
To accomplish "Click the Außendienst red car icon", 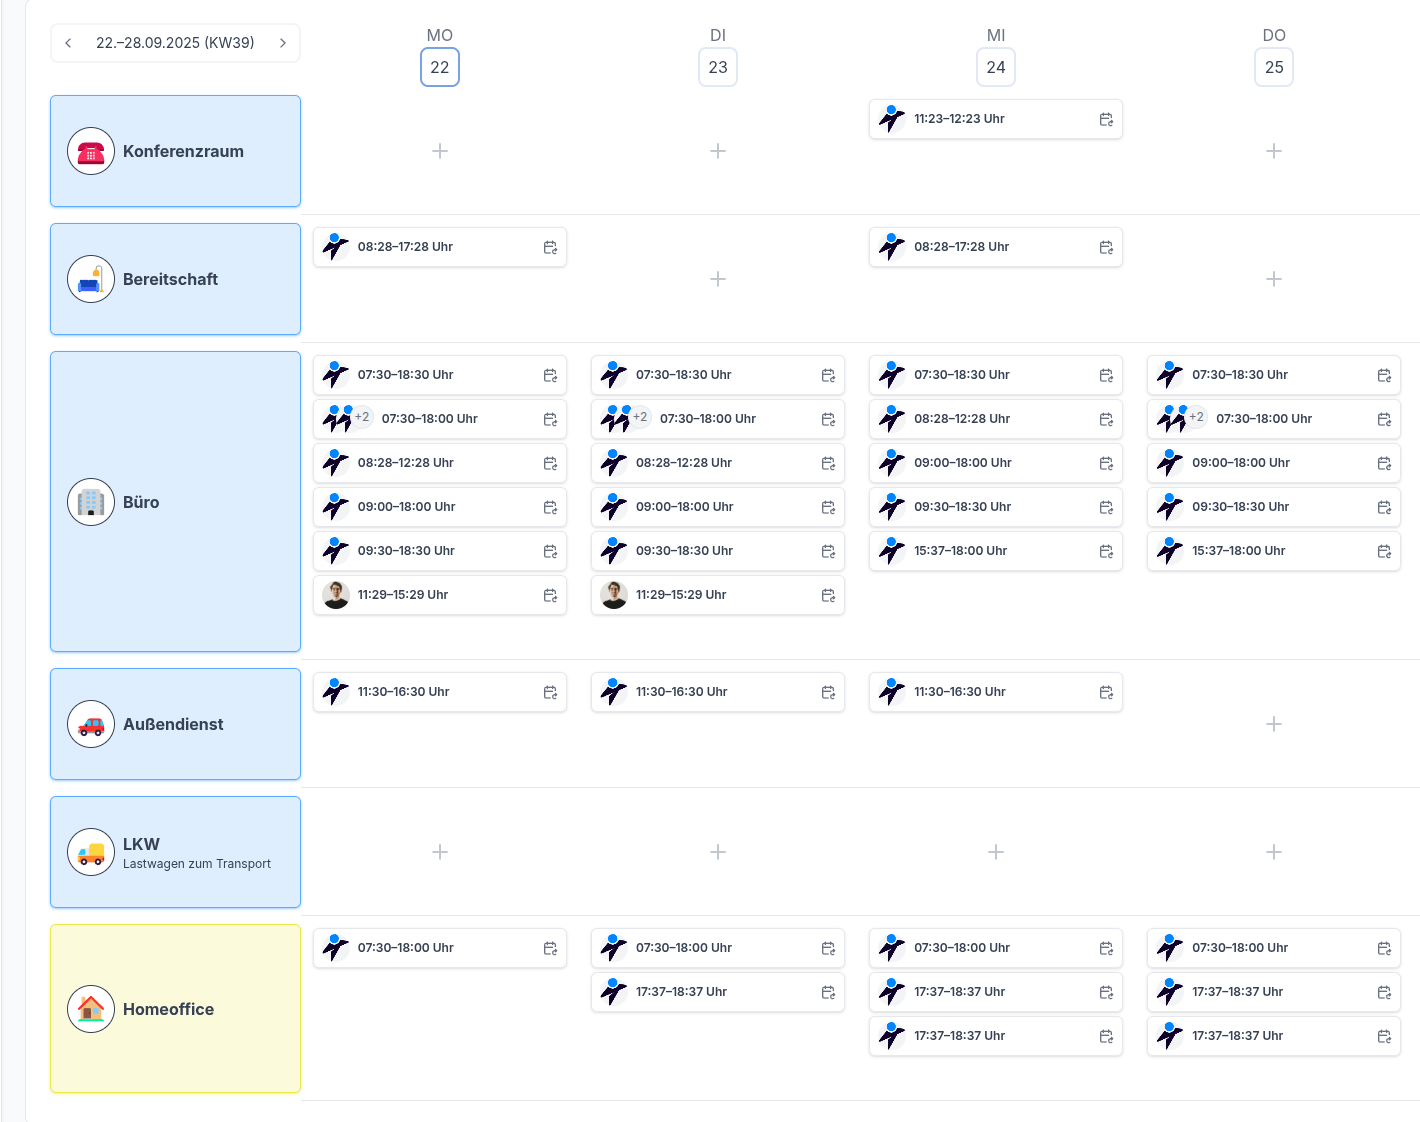I will [x=91, y=725].
